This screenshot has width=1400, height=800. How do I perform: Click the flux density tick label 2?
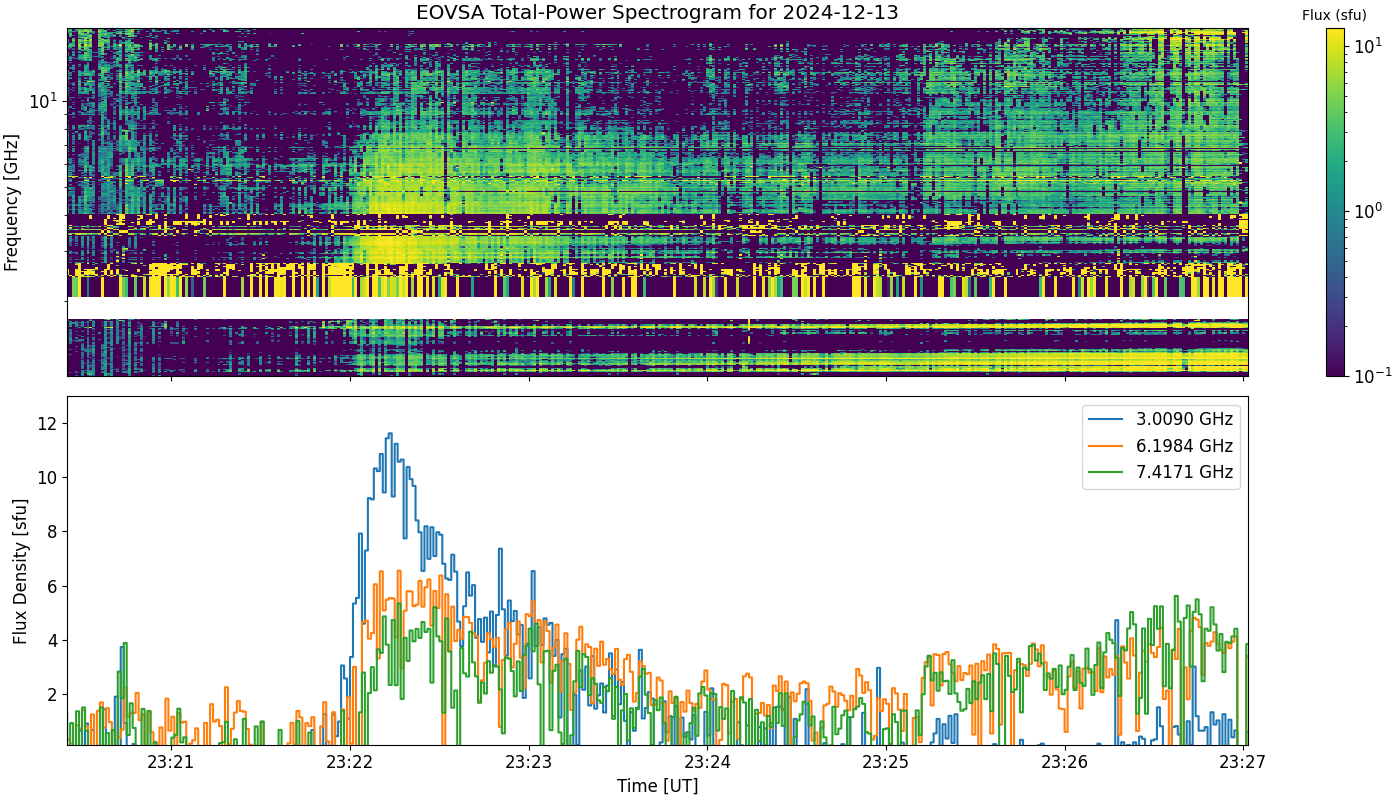click(54, 695)
